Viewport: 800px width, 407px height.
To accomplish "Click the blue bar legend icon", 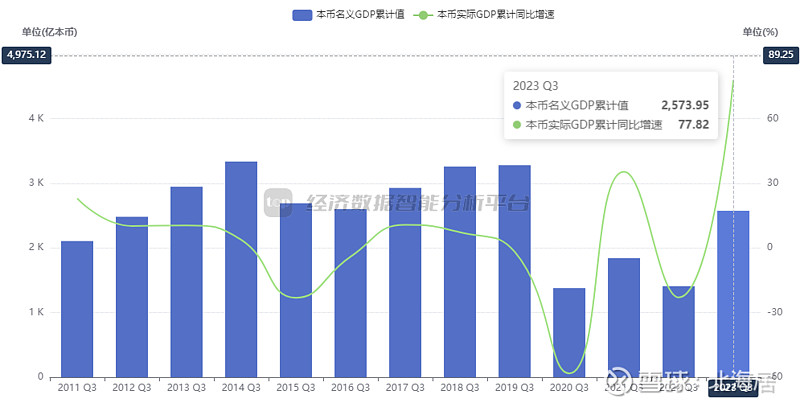I will coord(301,15).
